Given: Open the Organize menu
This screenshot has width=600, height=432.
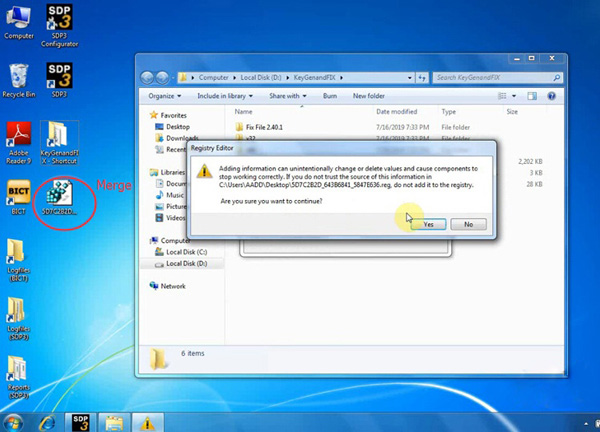Looking at the screenshot, I should click(165, 96).
